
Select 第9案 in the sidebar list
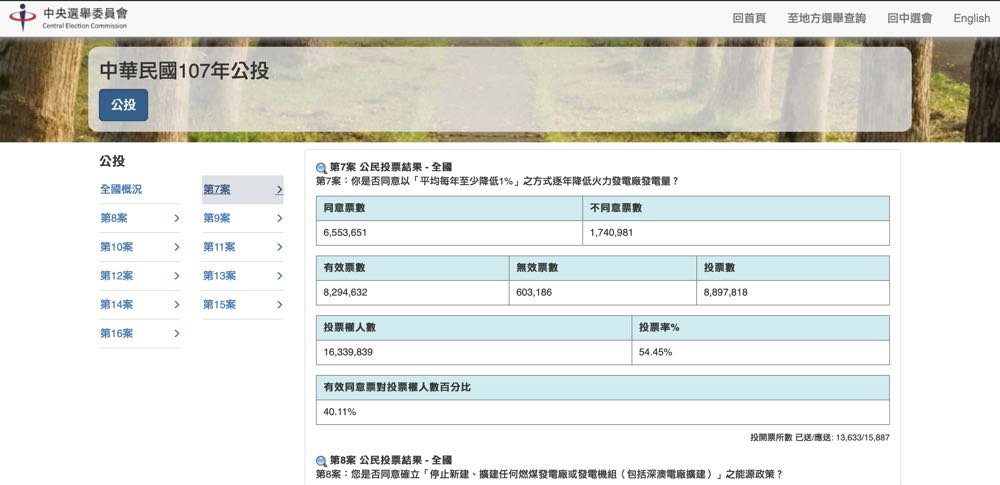tap(217, 218)
